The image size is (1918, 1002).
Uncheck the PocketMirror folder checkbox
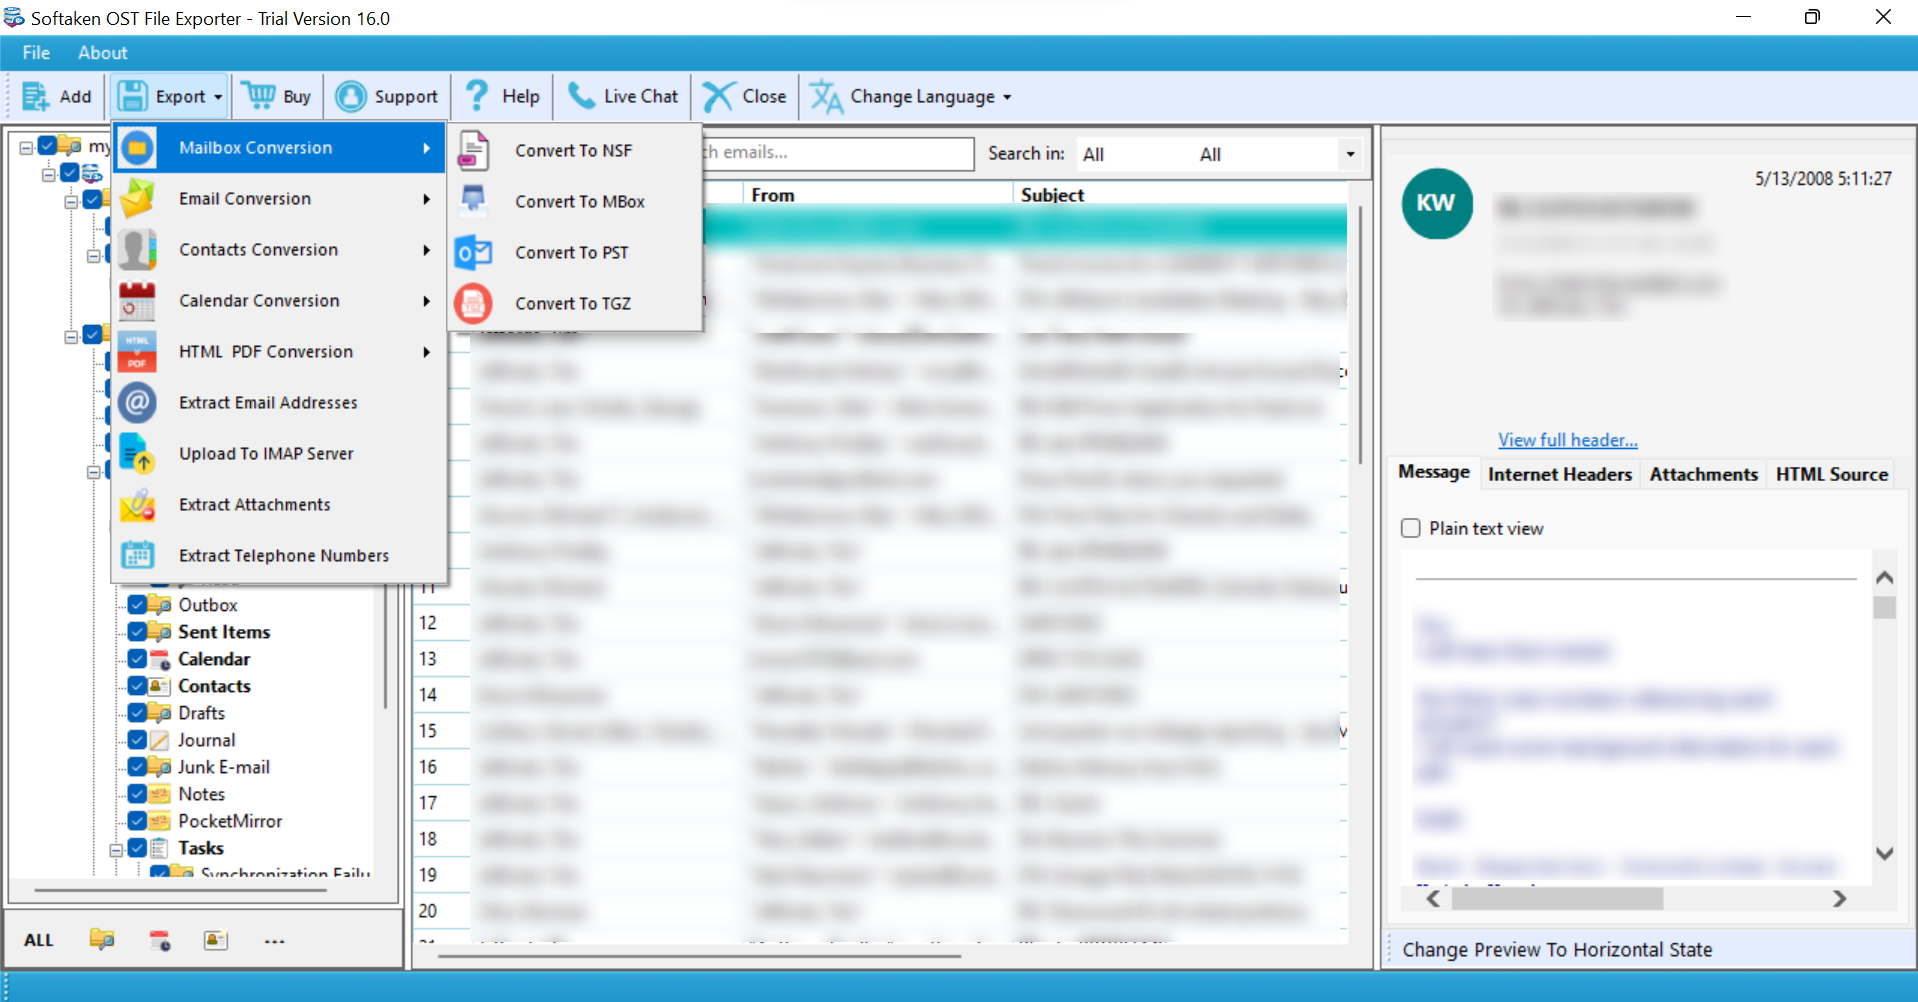(x=138, y=821)
